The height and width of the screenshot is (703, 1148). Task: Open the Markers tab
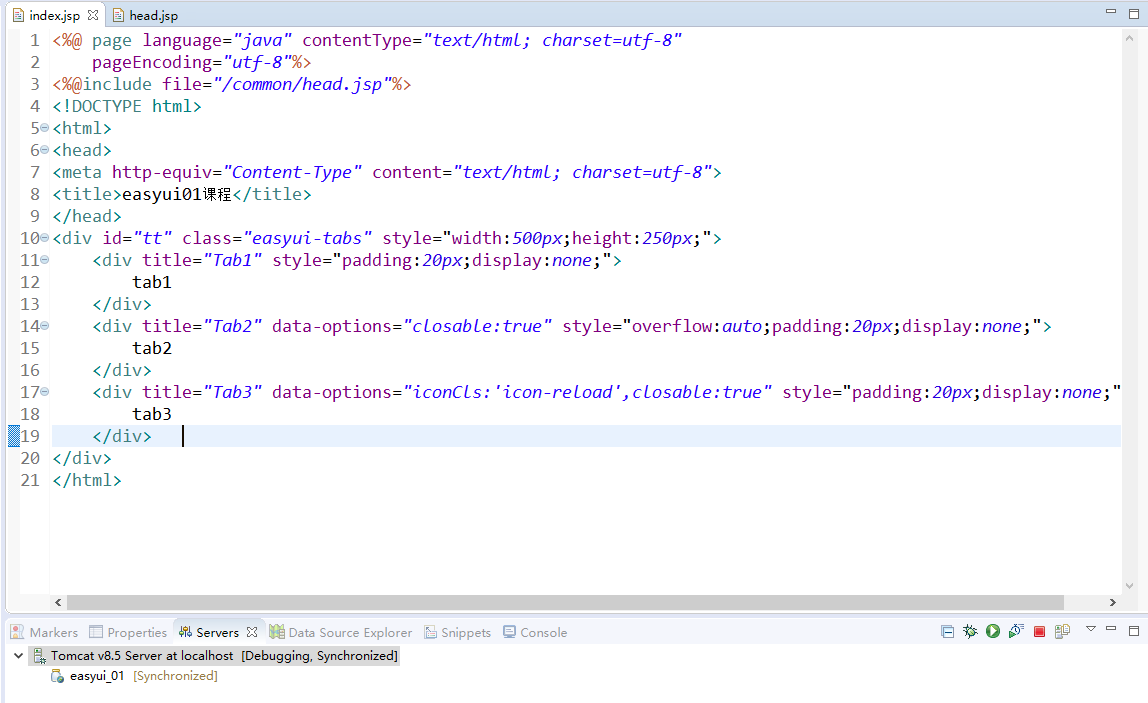45,632
